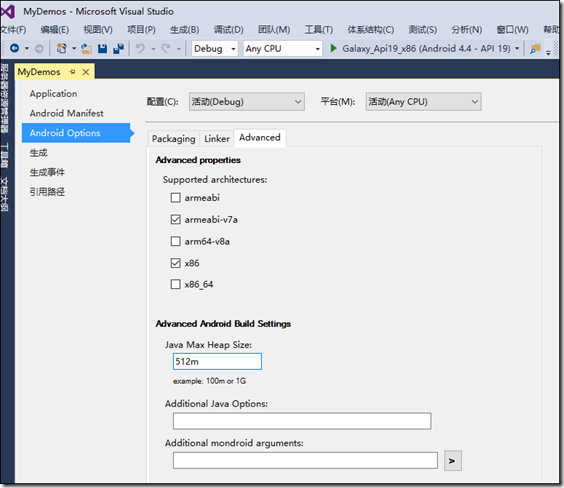Select the Advanced tab
The width and height of the screenshot is (564, 488).
click(260, 138)
